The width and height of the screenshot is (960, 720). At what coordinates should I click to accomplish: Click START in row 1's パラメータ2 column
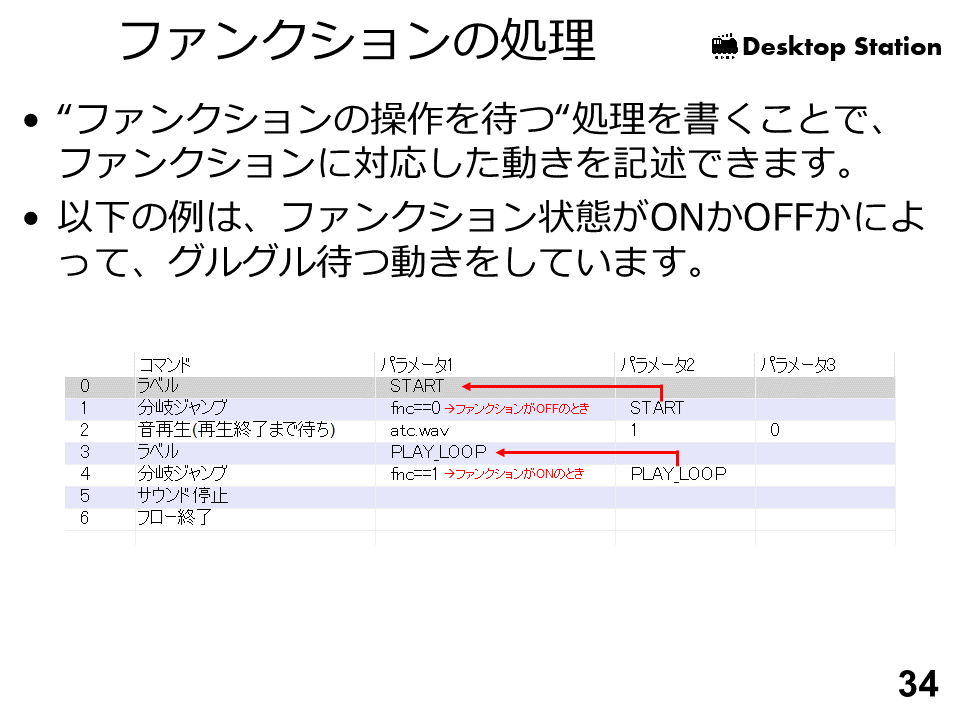[x=657, y=408]
